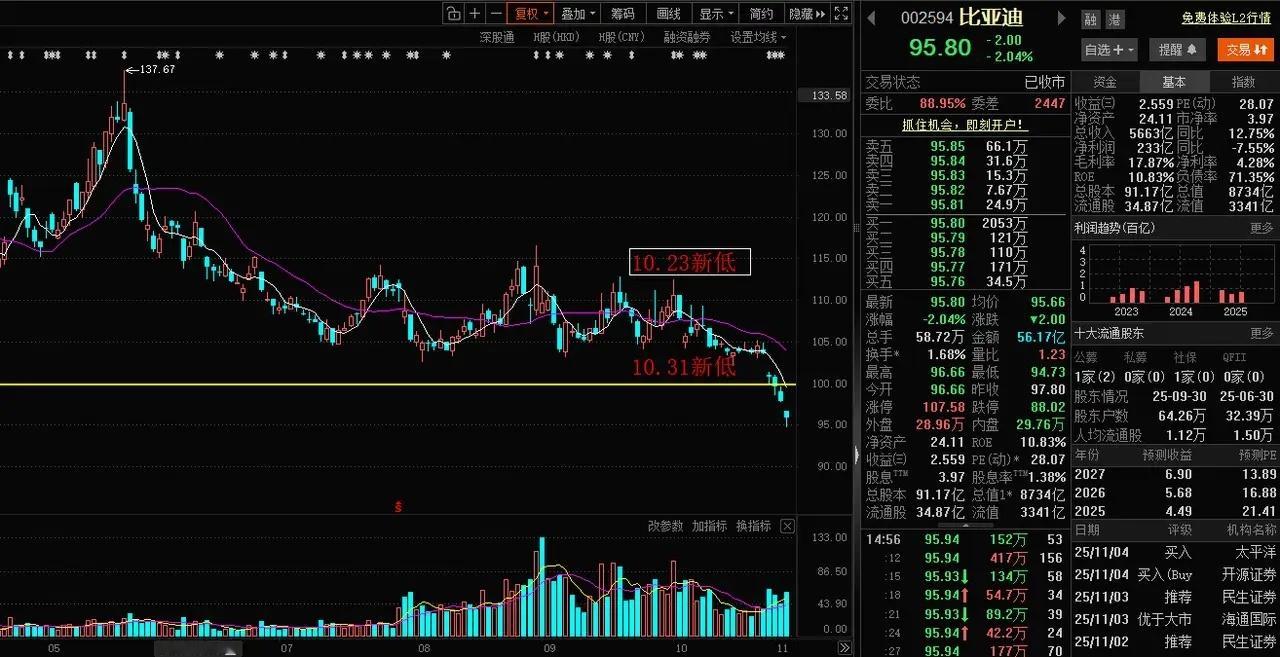Viewport: 1280px width, 657px height.
Task: Click the 海通国际 优于大市 rating row
Action: coord(1175,619)
